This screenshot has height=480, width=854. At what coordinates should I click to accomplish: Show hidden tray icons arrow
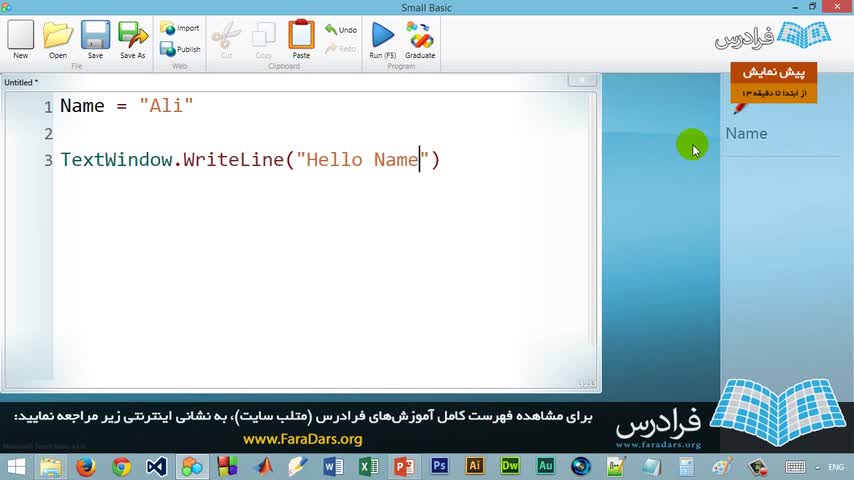[818, 467]
